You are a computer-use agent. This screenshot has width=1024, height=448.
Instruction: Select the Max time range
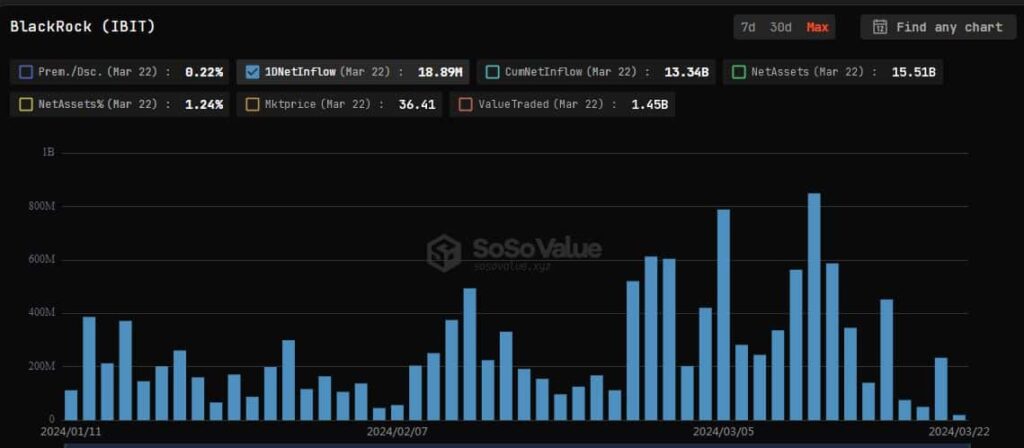tap(817, 27)
